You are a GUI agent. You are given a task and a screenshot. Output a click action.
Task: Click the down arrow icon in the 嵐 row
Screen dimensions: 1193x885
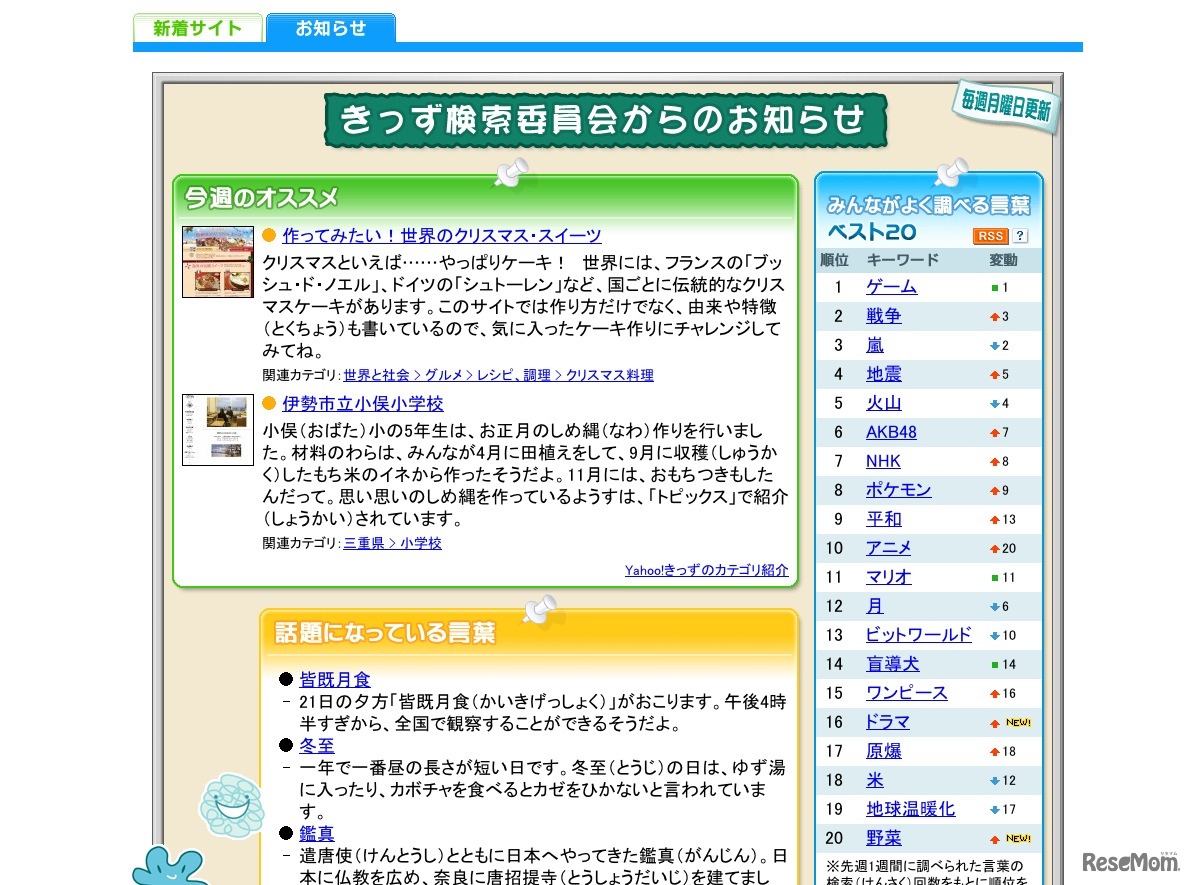[994, 345]
